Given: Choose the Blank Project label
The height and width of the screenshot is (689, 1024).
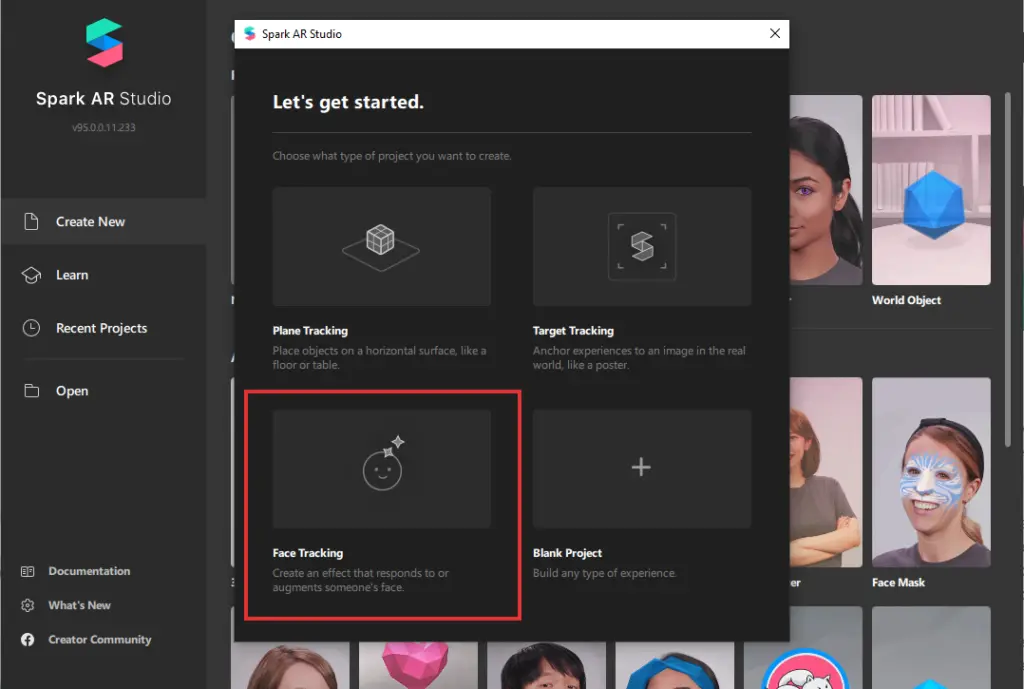Looking at the screenshot, I should (568, 553).
